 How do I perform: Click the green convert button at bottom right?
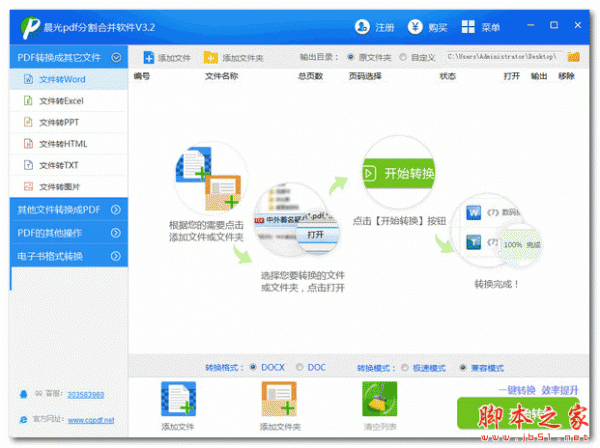pyautogui.click(x=519, y=413)
